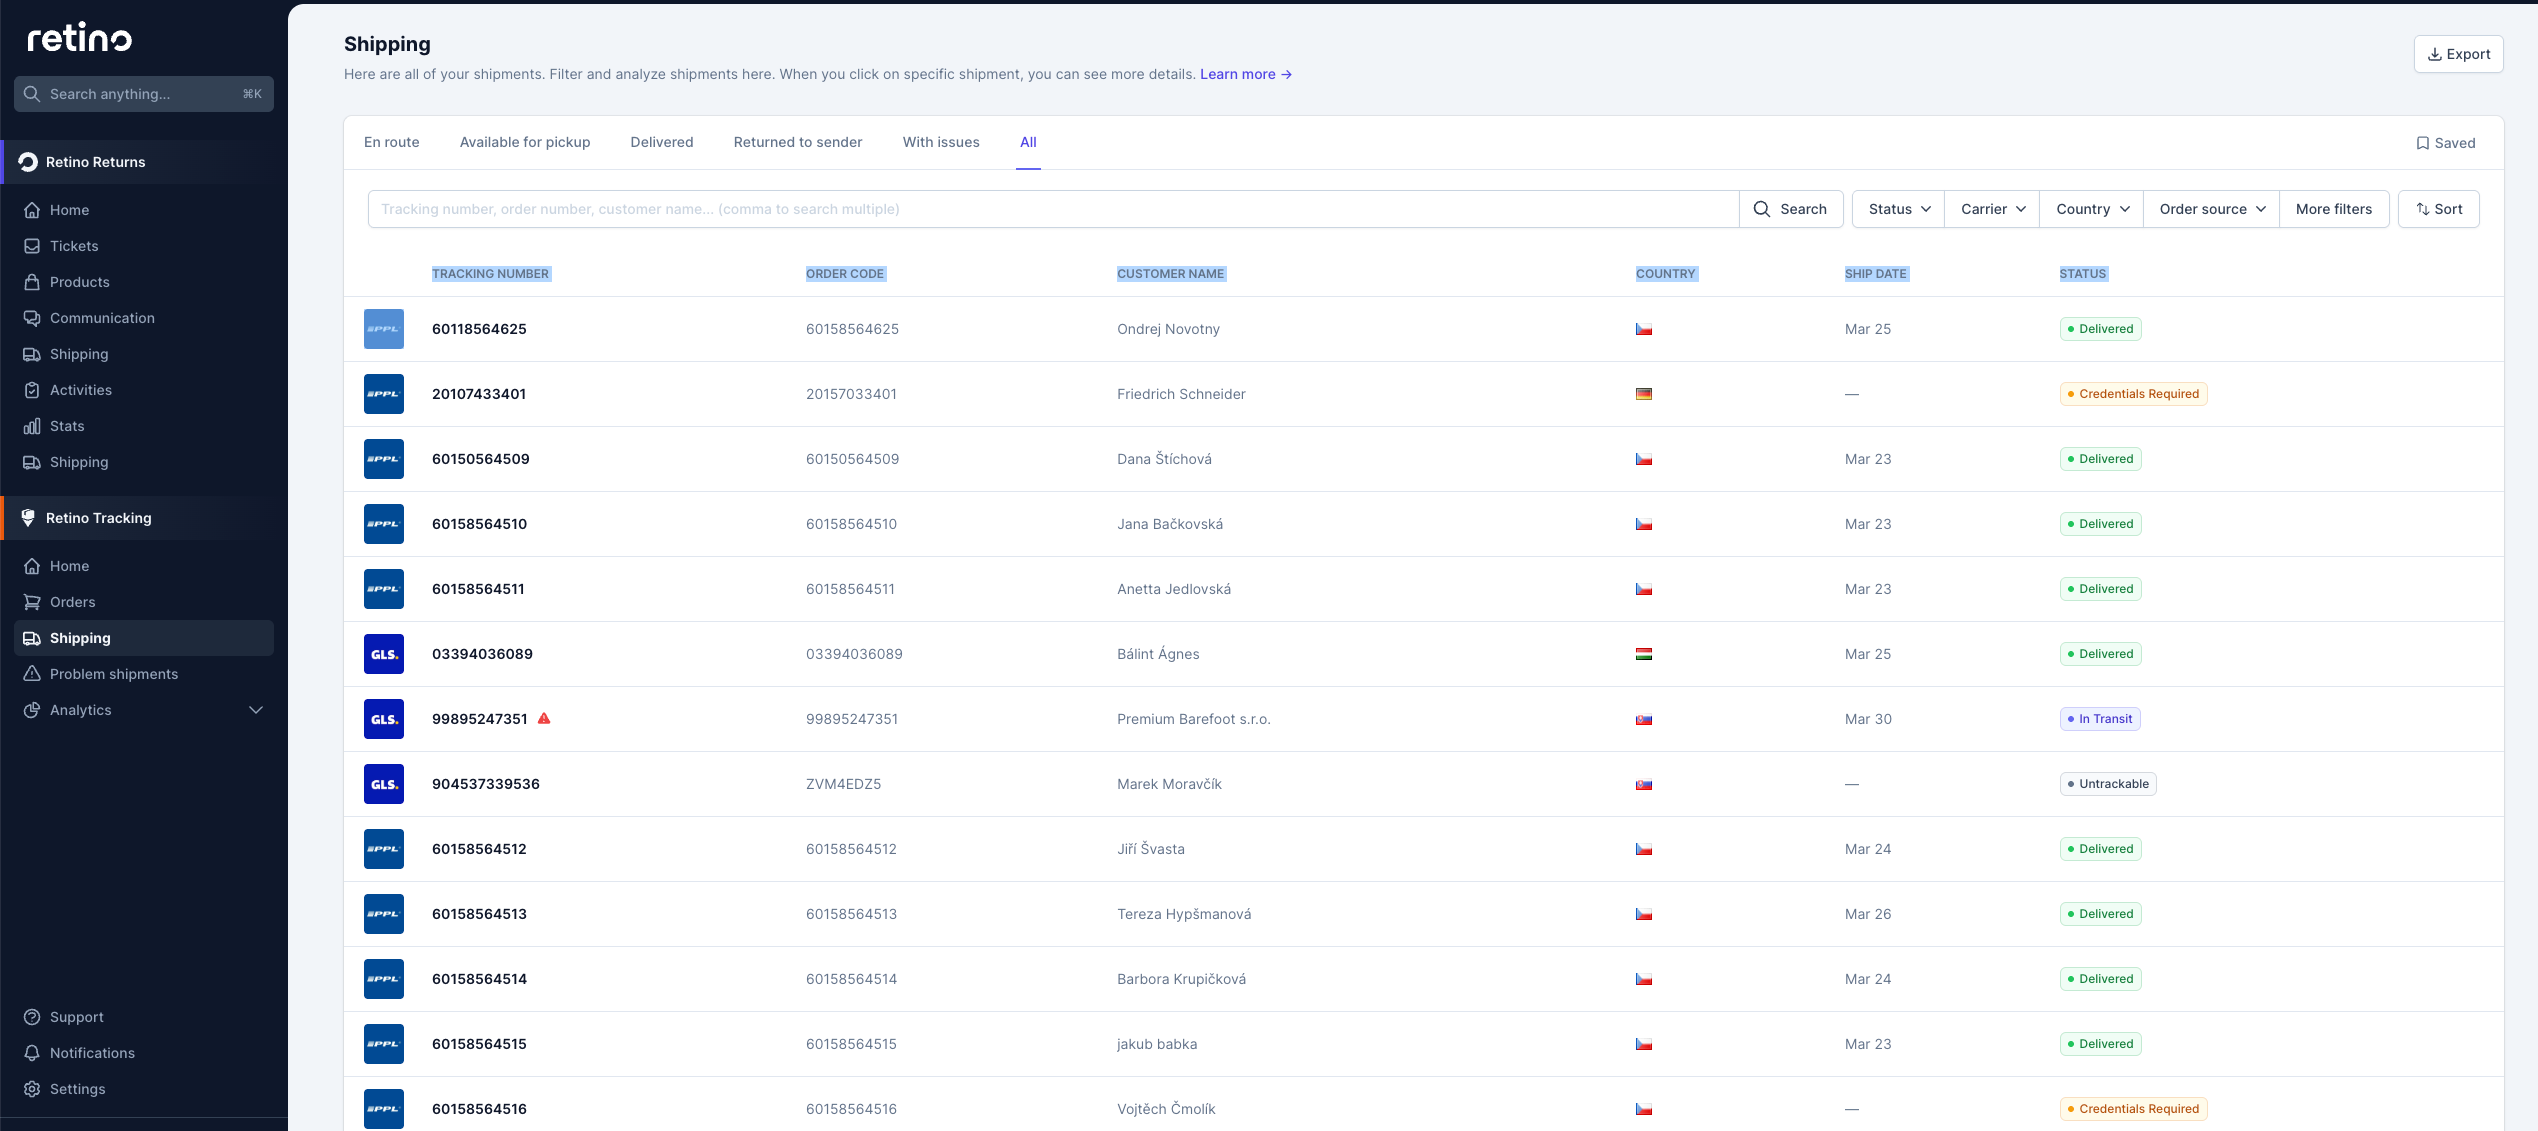Viewport: 2538px width, 1131px height.
Task: Open the Search anything field in sidebar
Action: pos(144,94)
